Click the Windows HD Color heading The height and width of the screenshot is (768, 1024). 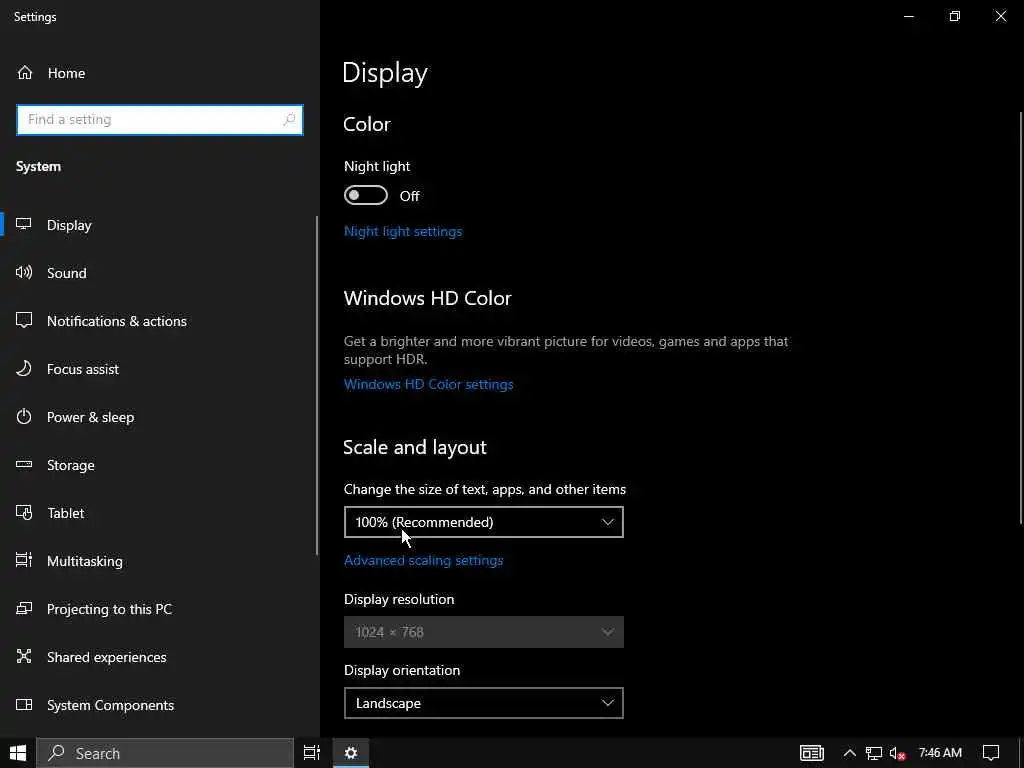[428, 298]
